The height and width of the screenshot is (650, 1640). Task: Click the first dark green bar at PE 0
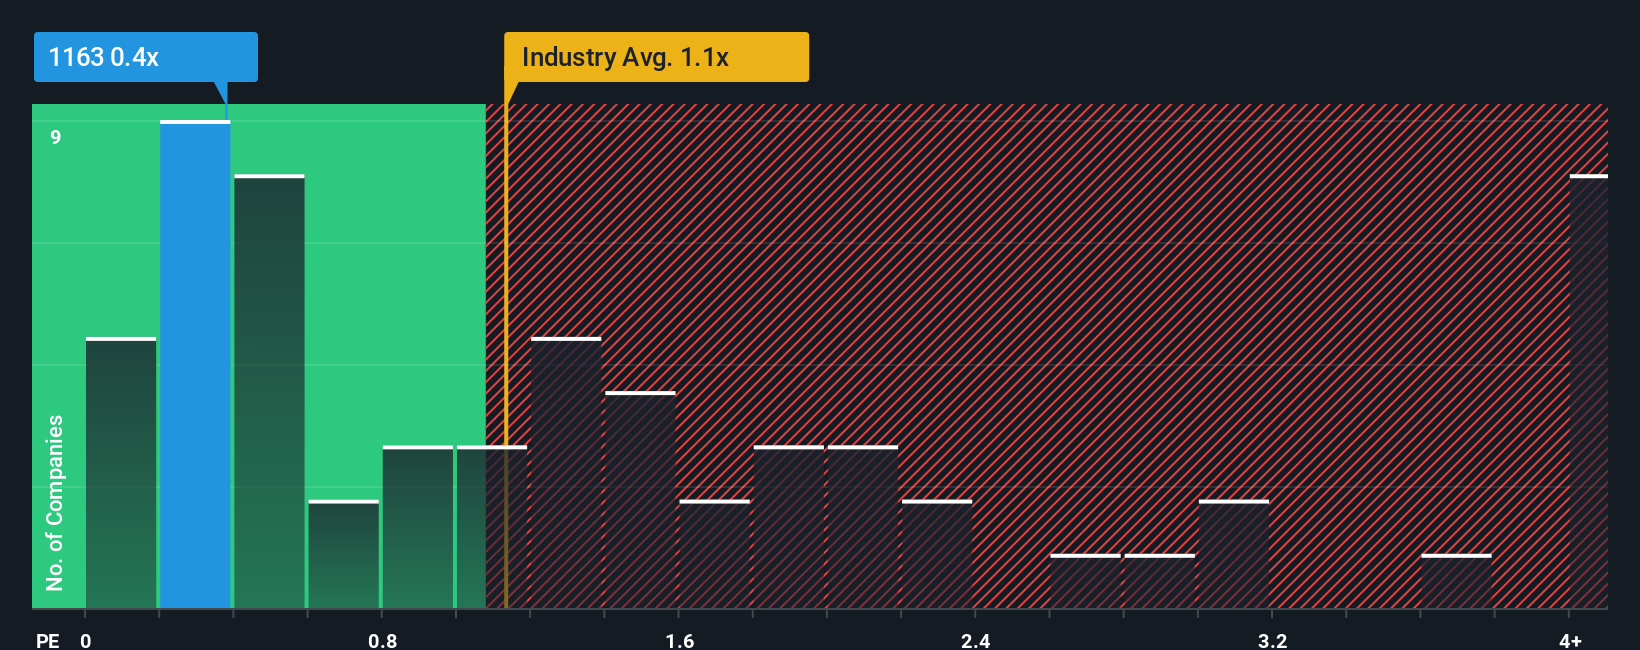(x=121, y=473)
